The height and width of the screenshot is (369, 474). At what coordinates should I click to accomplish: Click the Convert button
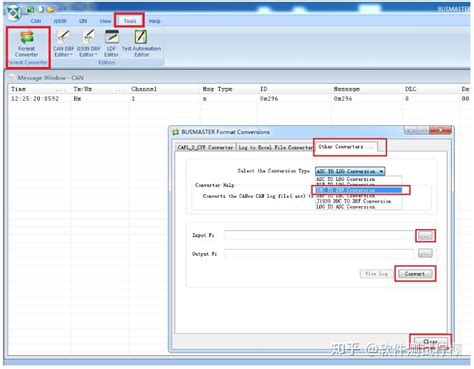click(x=415, y=274)
